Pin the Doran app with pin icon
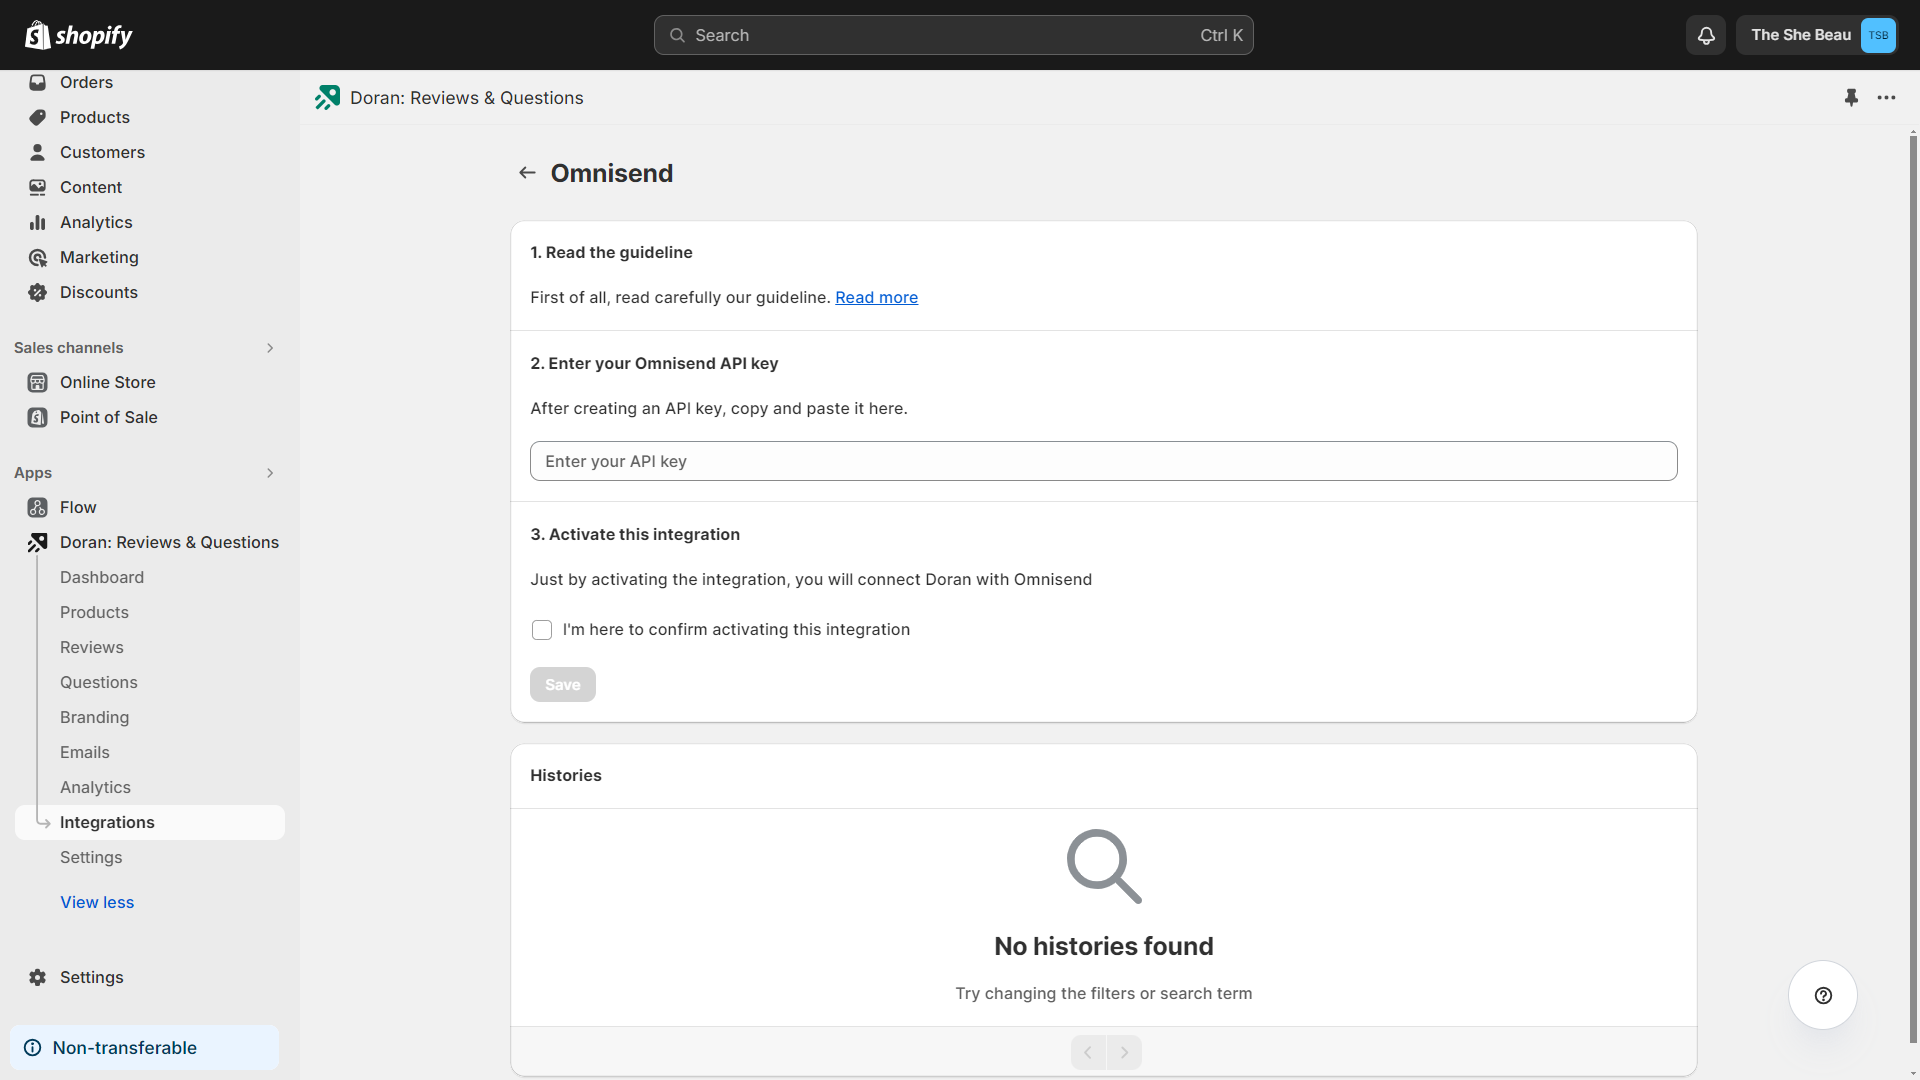The height and width of the screenshot is (1080, 1920). (1851, 97)
